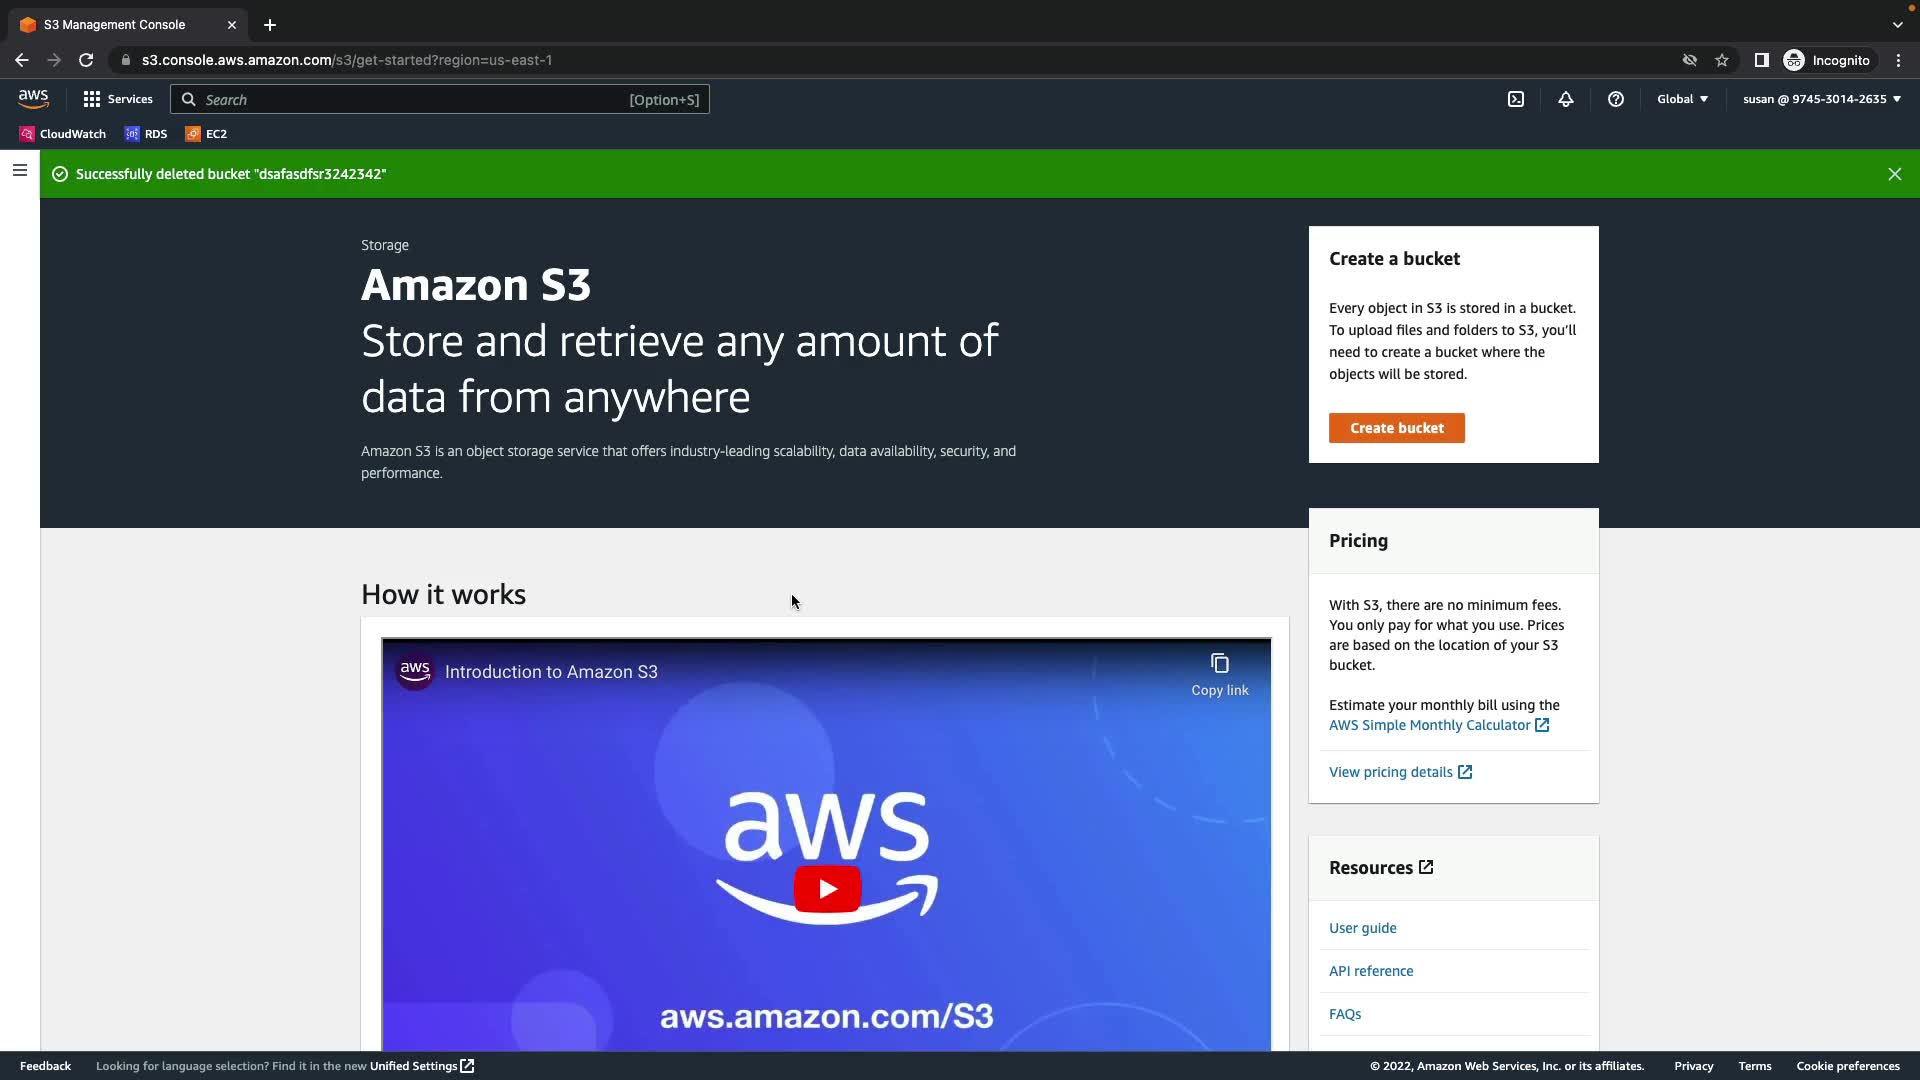Expand the Global region dropdown
1920x1080 pixels.
pyautogui.click(x=1682, y=99)
